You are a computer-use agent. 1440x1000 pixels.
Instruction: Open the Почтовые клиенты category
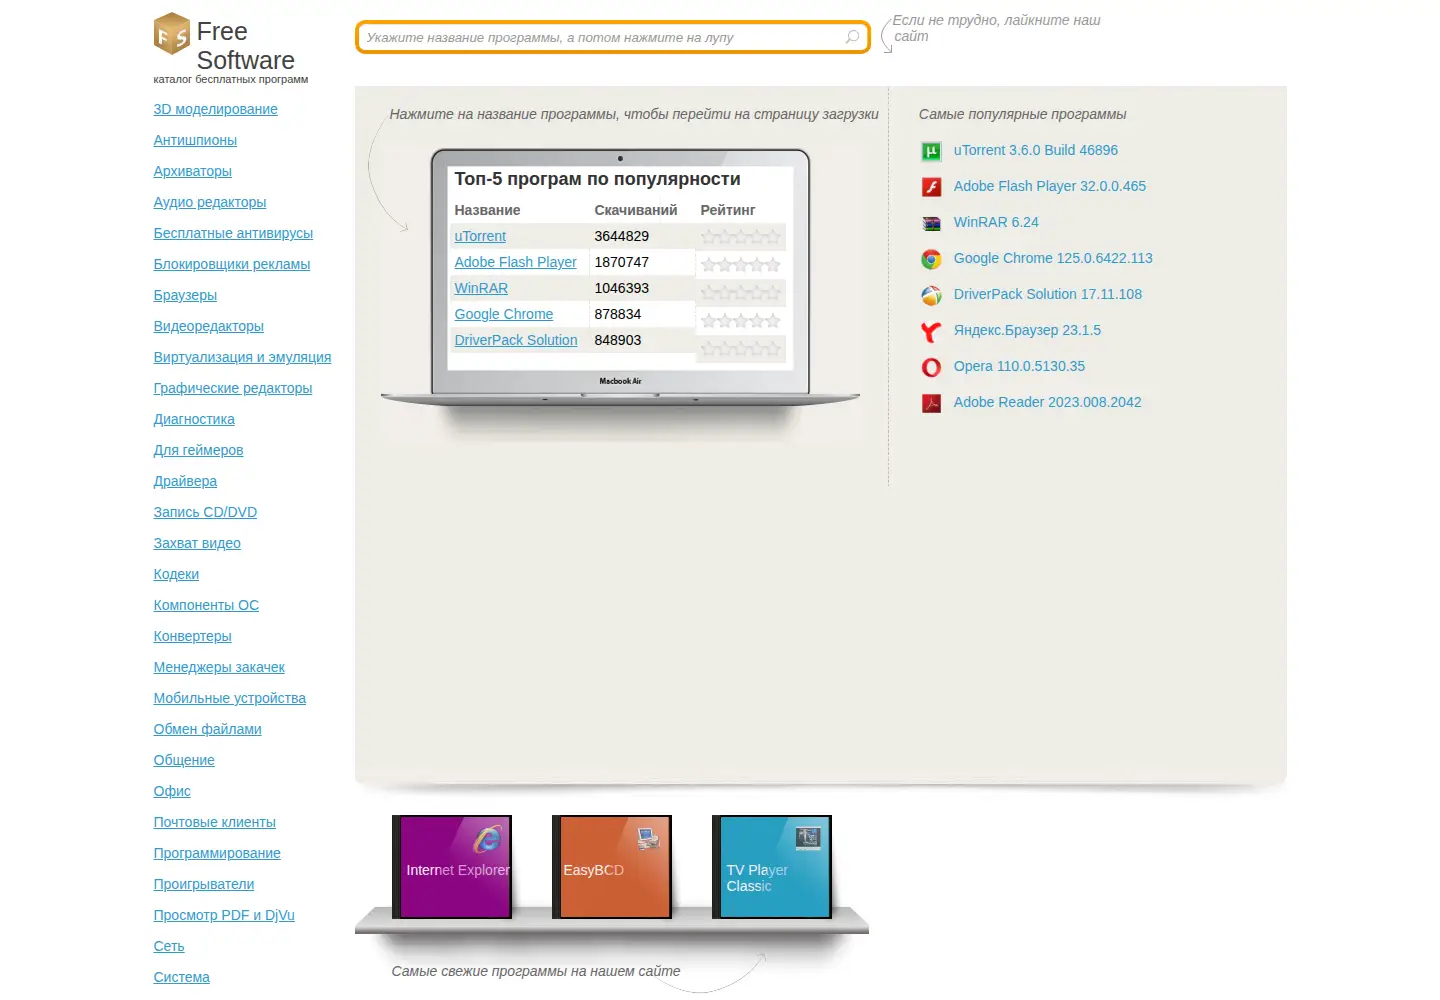pyautogui.click(x=214, y=822)
